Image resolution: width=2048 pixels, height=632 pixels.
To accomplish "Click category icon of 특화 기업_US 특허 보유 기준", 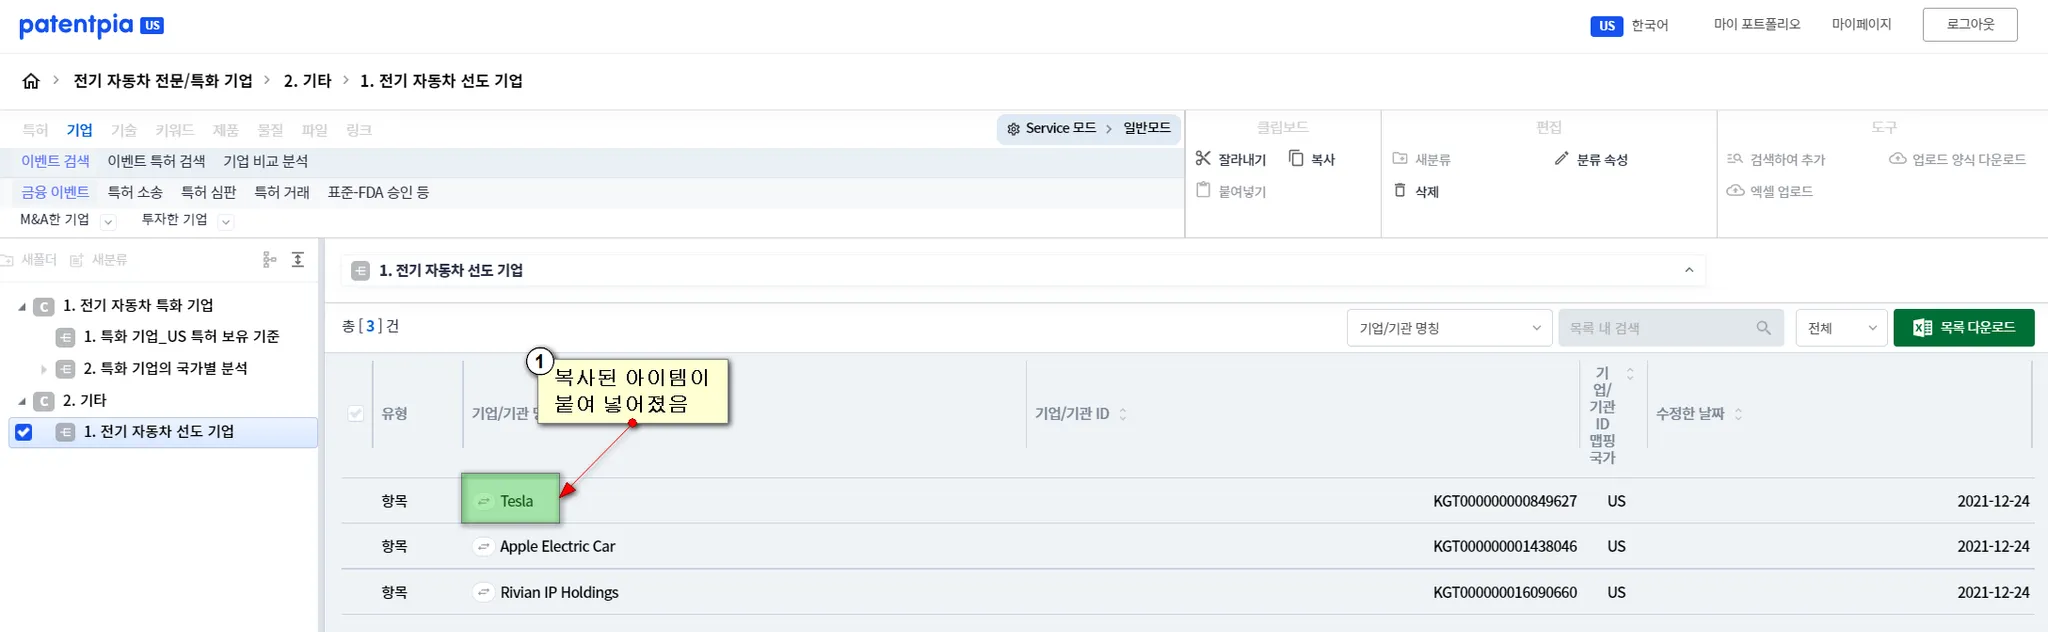I will [x=66, y=337].
